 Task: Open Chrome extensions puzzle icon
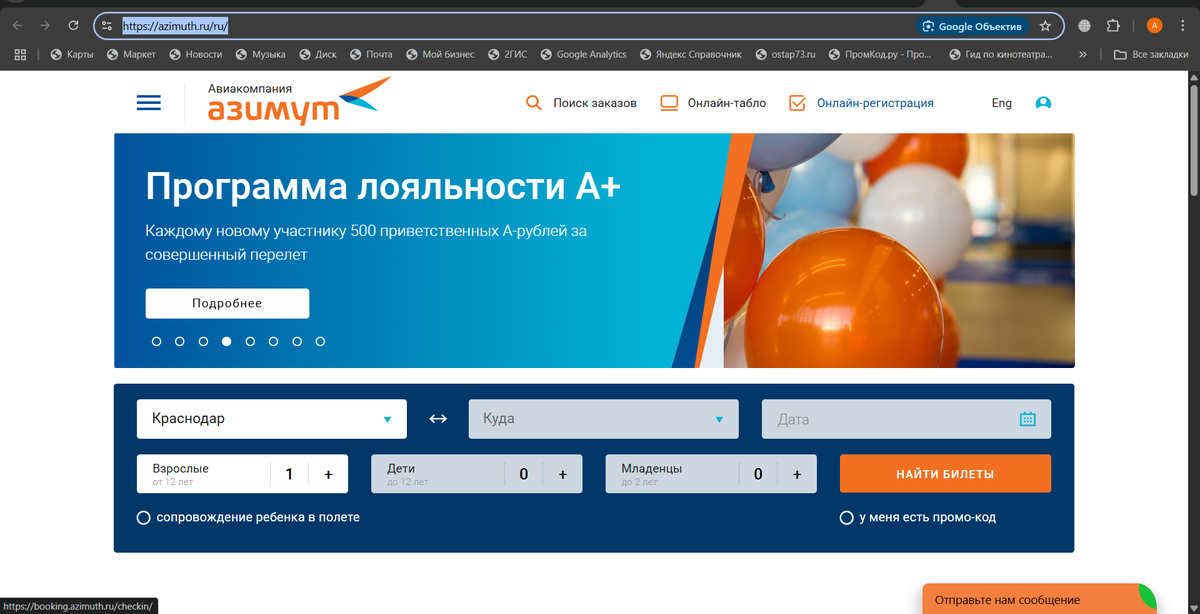(x=1113, y=26)
